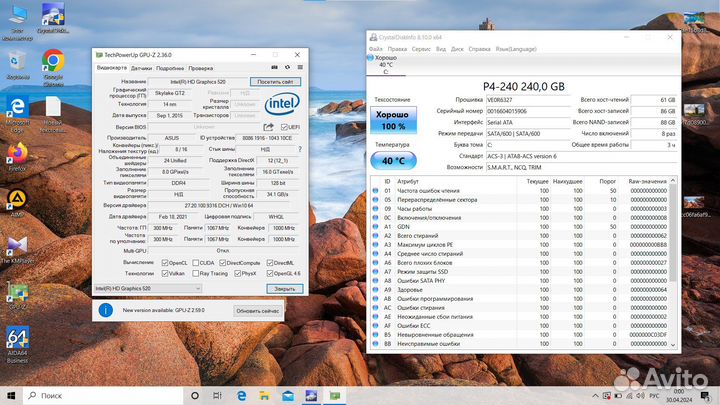Click the Windows Start button
Viewport: 720px width, 405px height.
[x=11, y=395]
